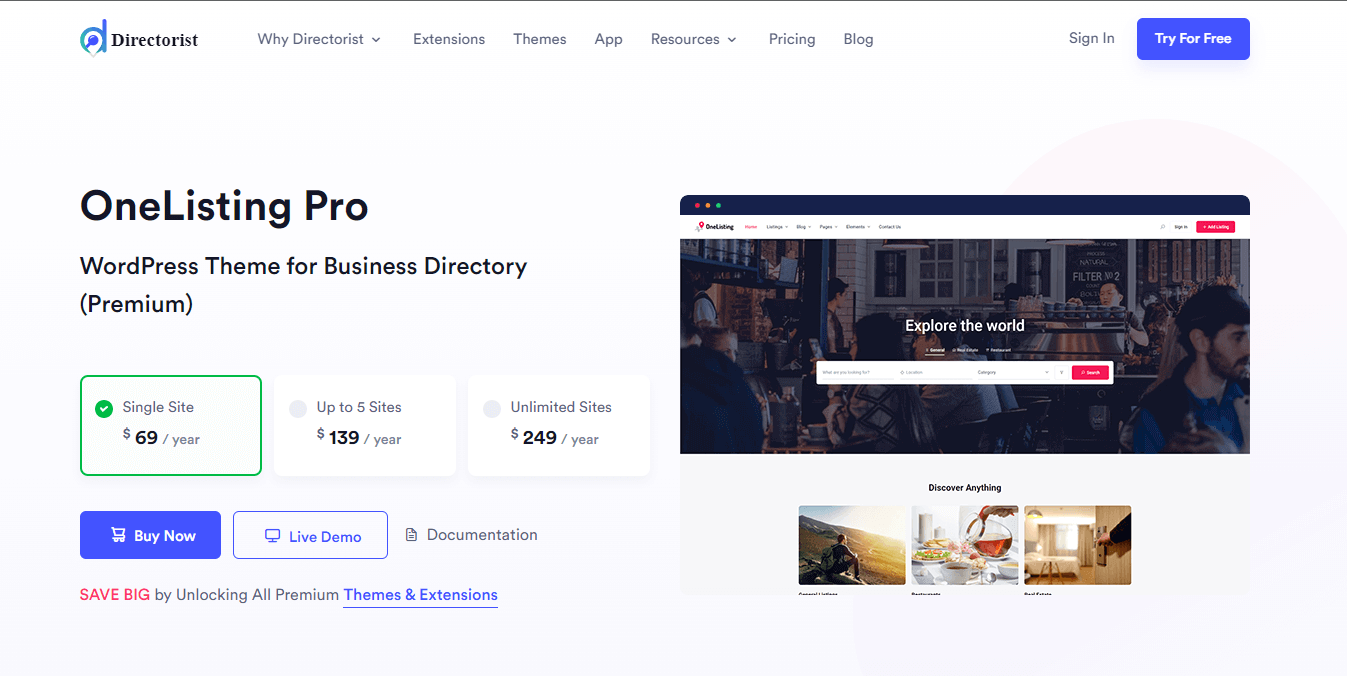
Task: Click the Restaurants category thumbnail in the preview
Action: coord(964,544)
